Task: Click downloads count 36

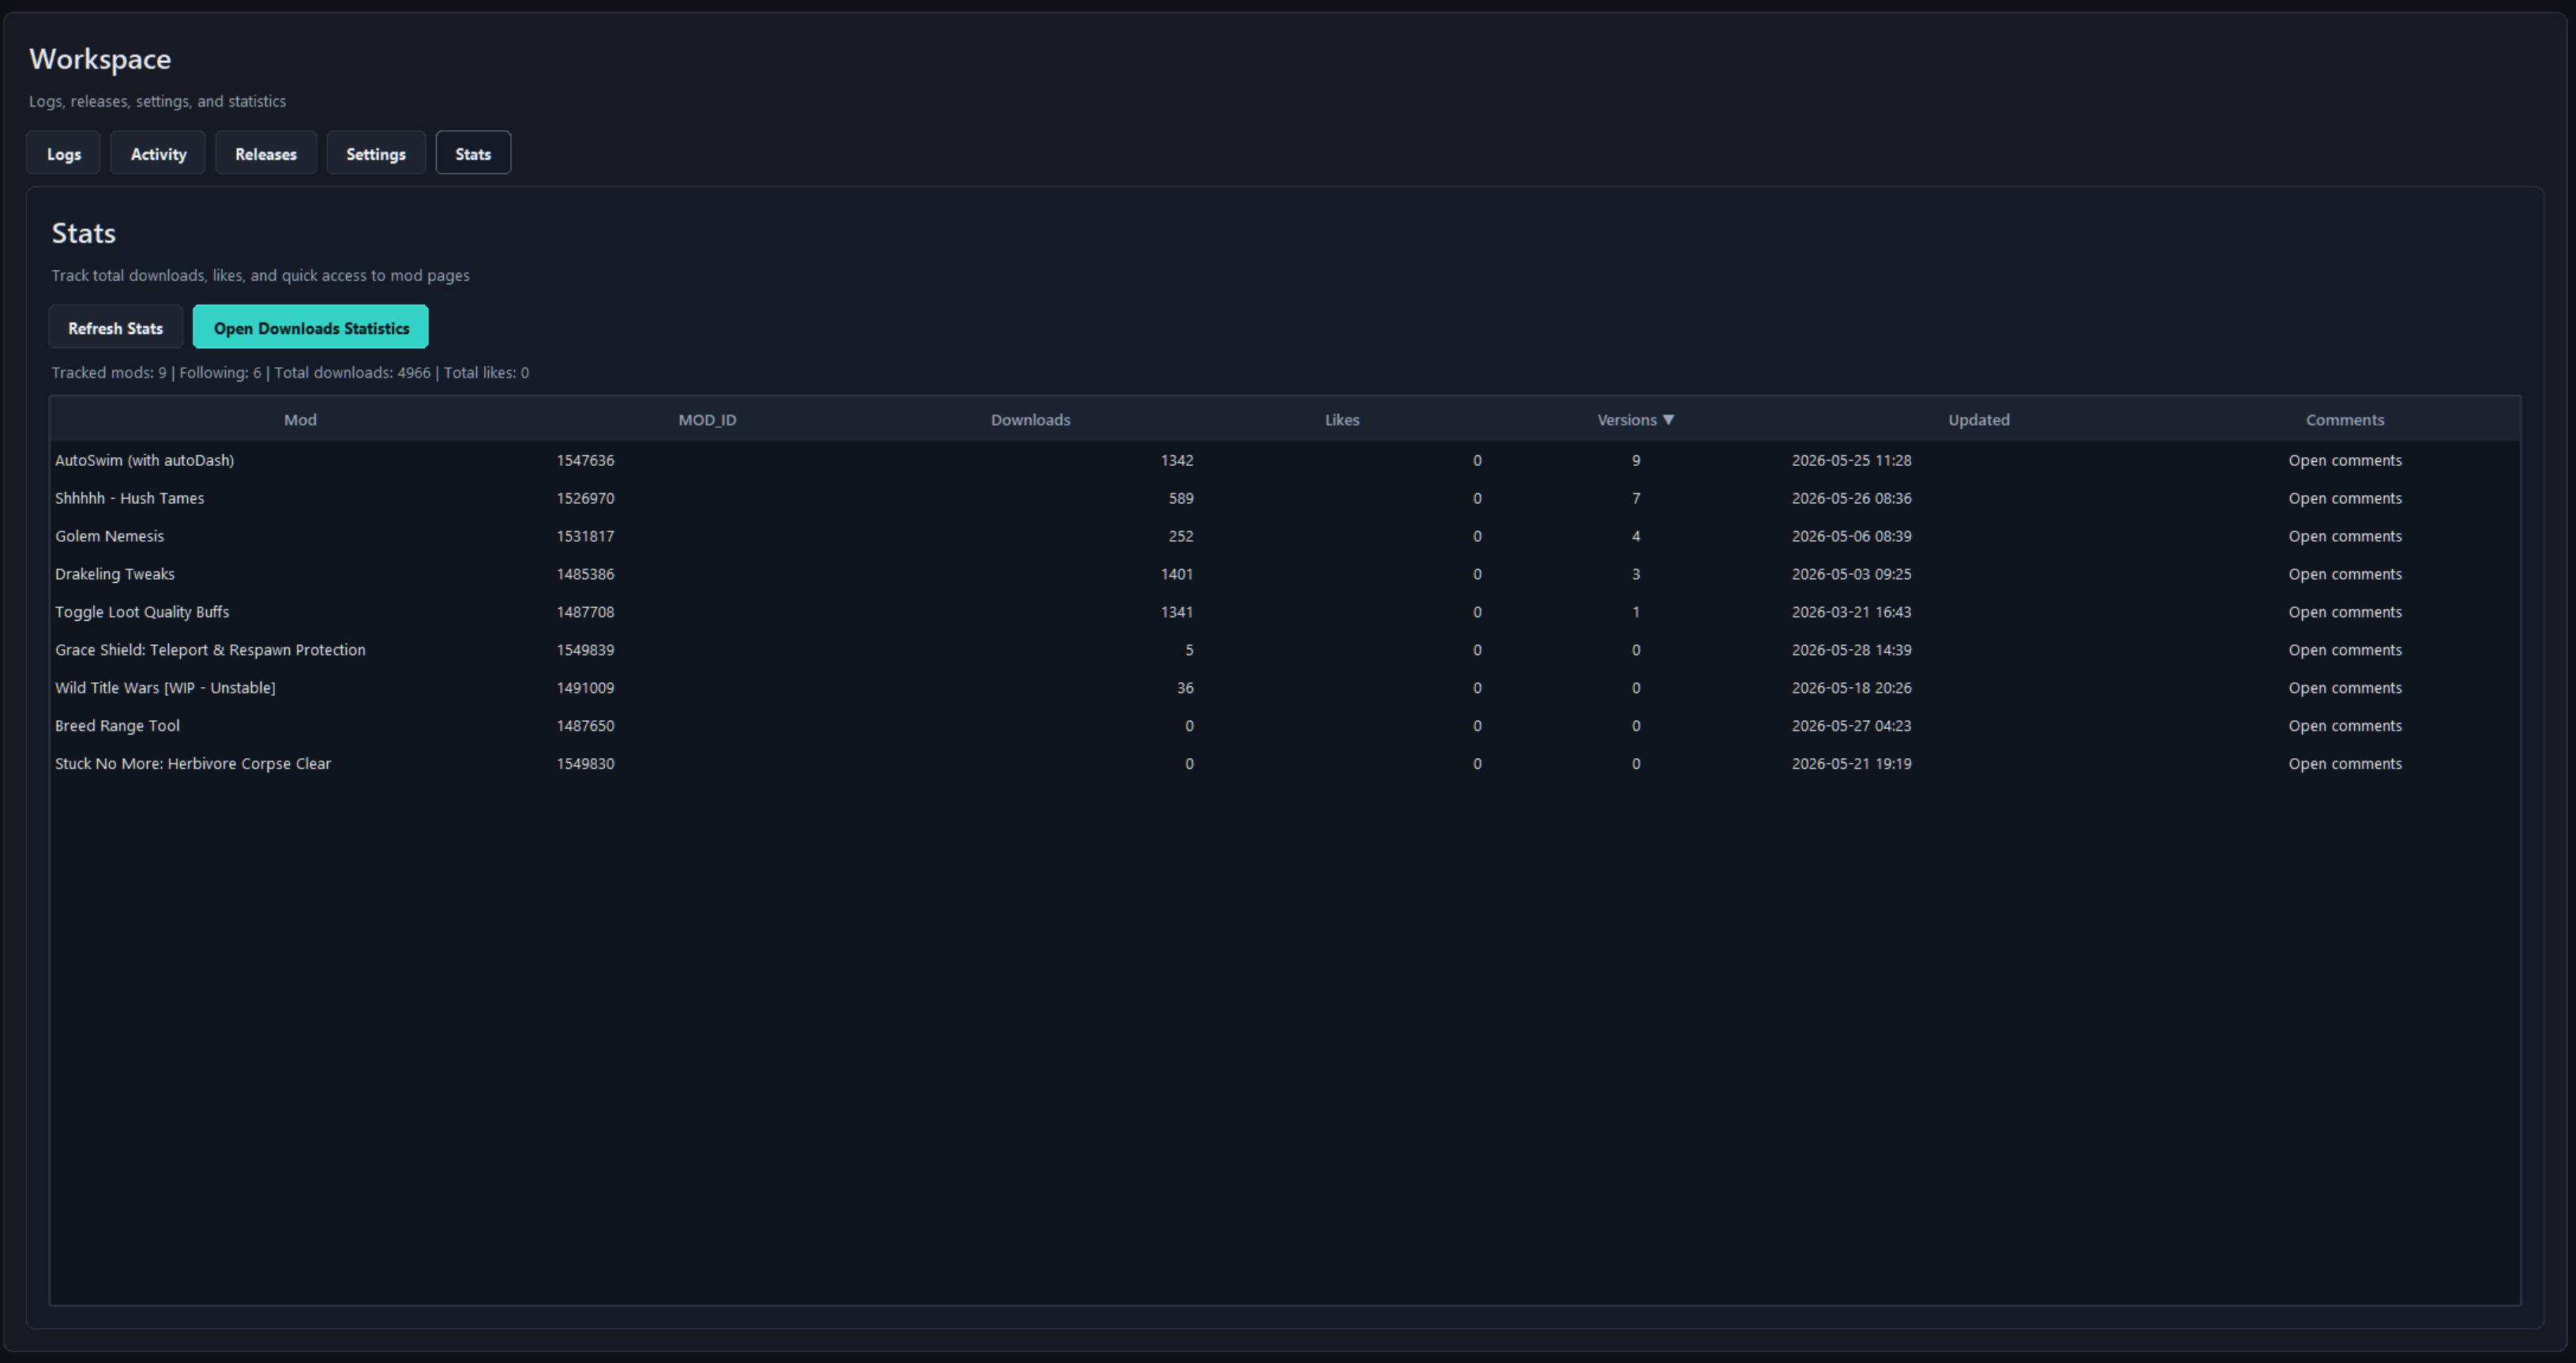Action: tap(1185, 688)
